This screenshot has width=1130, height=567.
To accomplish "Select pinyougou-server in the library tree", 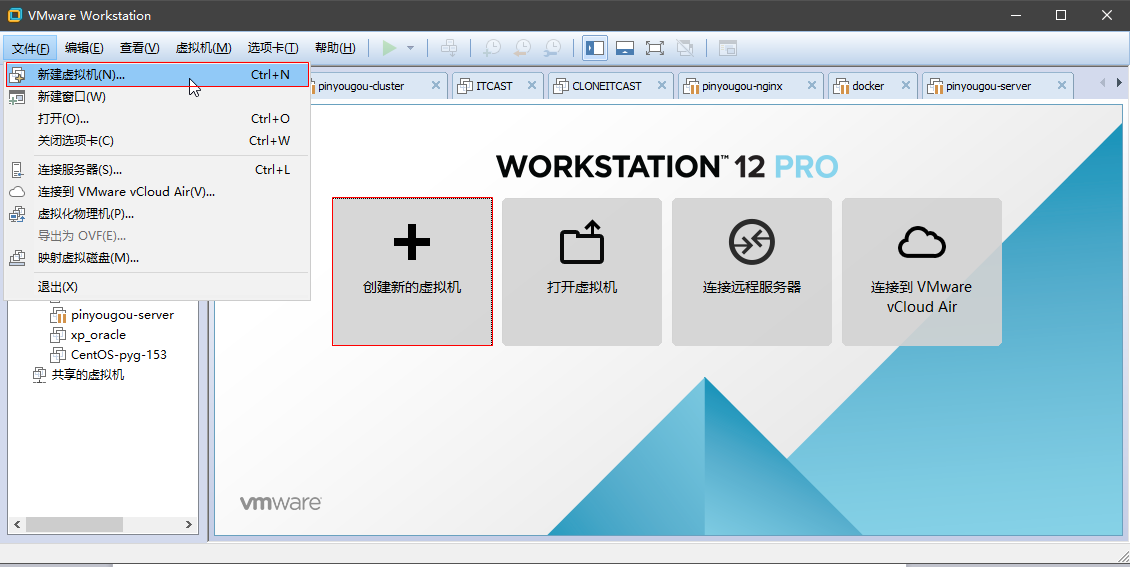I will pyautogui.click(x=123, y=315).
